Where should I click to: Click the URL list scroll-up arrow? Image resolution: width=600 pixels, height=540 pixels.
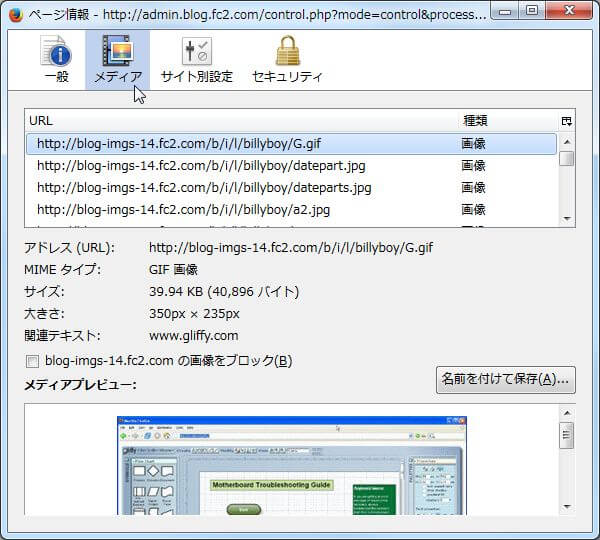tap(567, 142)
